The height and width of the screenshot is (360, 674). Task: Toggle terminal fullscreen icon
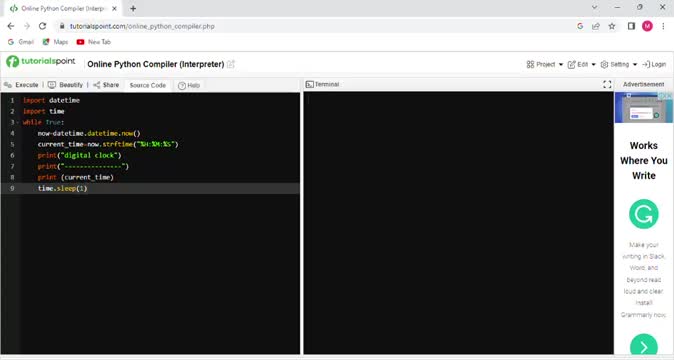click(607, 85)
